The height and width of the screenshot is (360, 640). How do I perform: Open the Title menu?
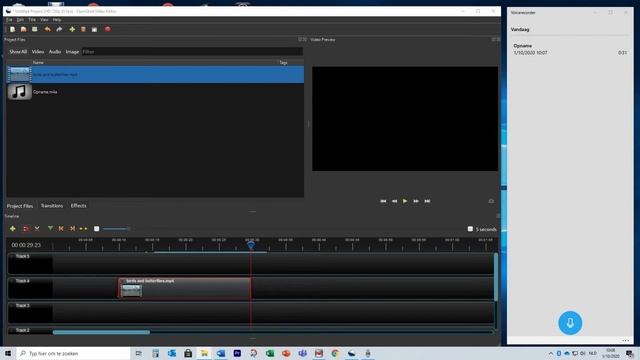pyautogui.click(x=32, y=20)
